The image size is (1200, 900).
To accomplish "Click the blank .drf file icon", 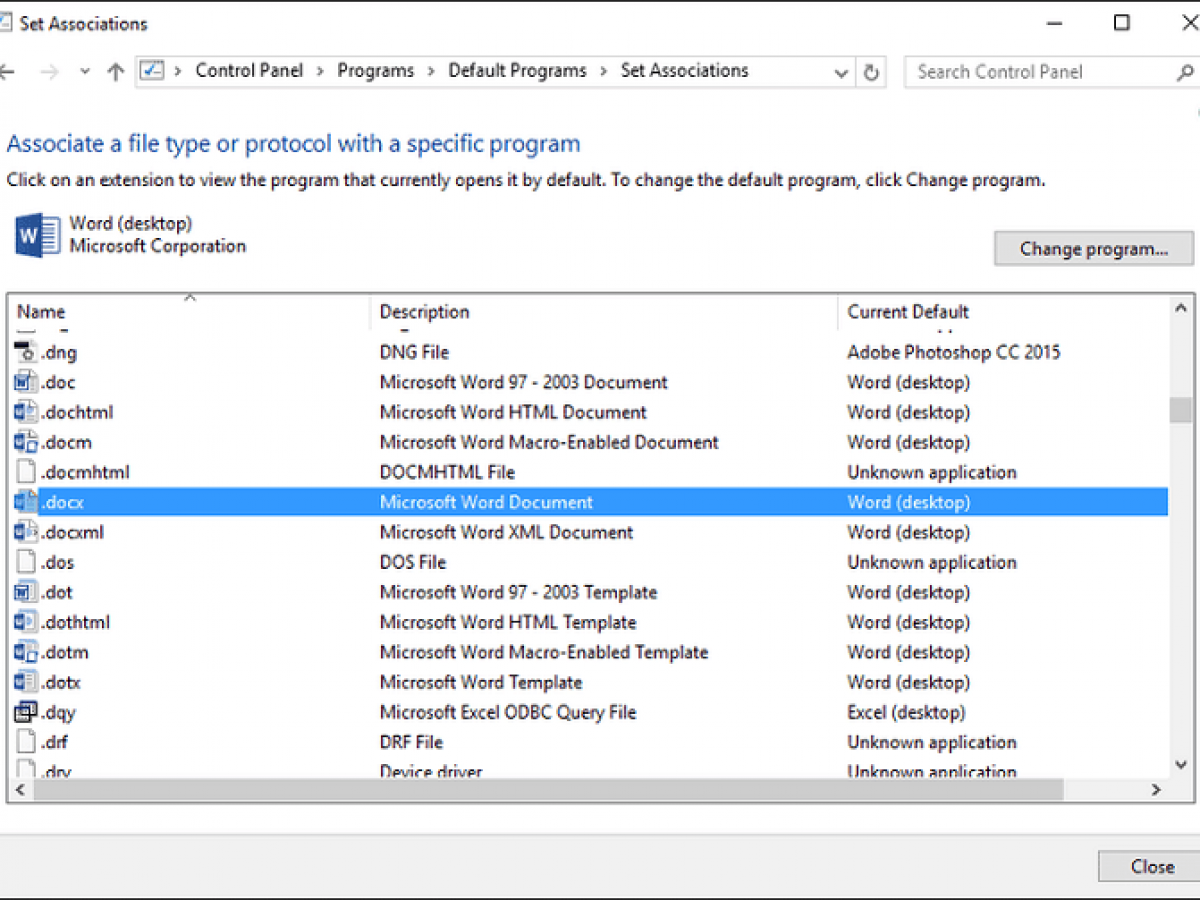I will [x=26, y=742].
